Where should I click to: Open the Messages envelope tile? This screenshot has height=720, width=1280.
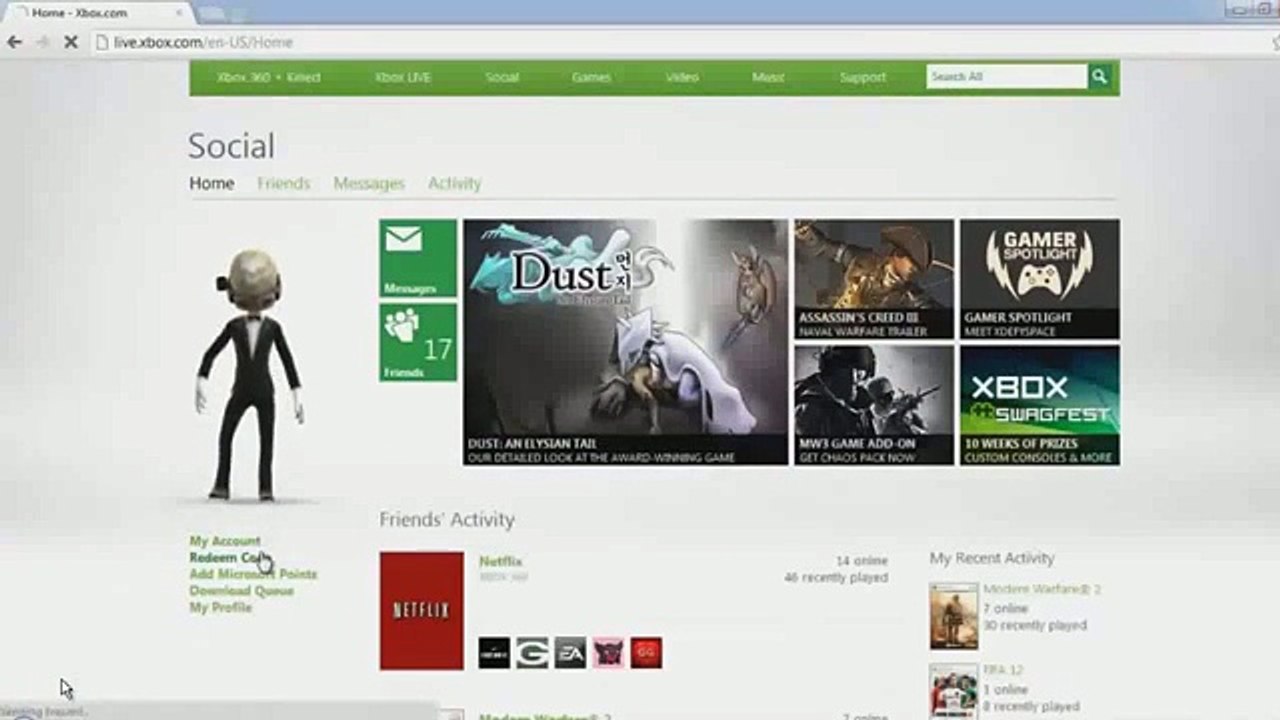(418, 258)
